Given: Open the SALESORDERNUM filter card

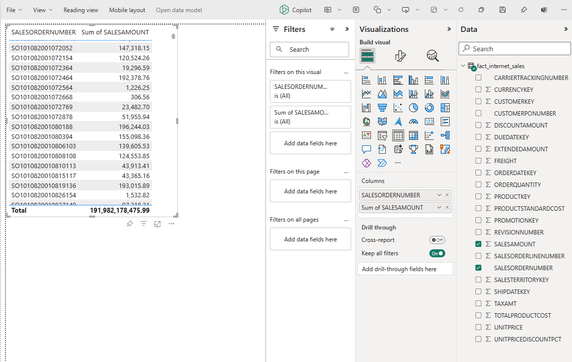Looking at the screenshot, I should [310, 91].
